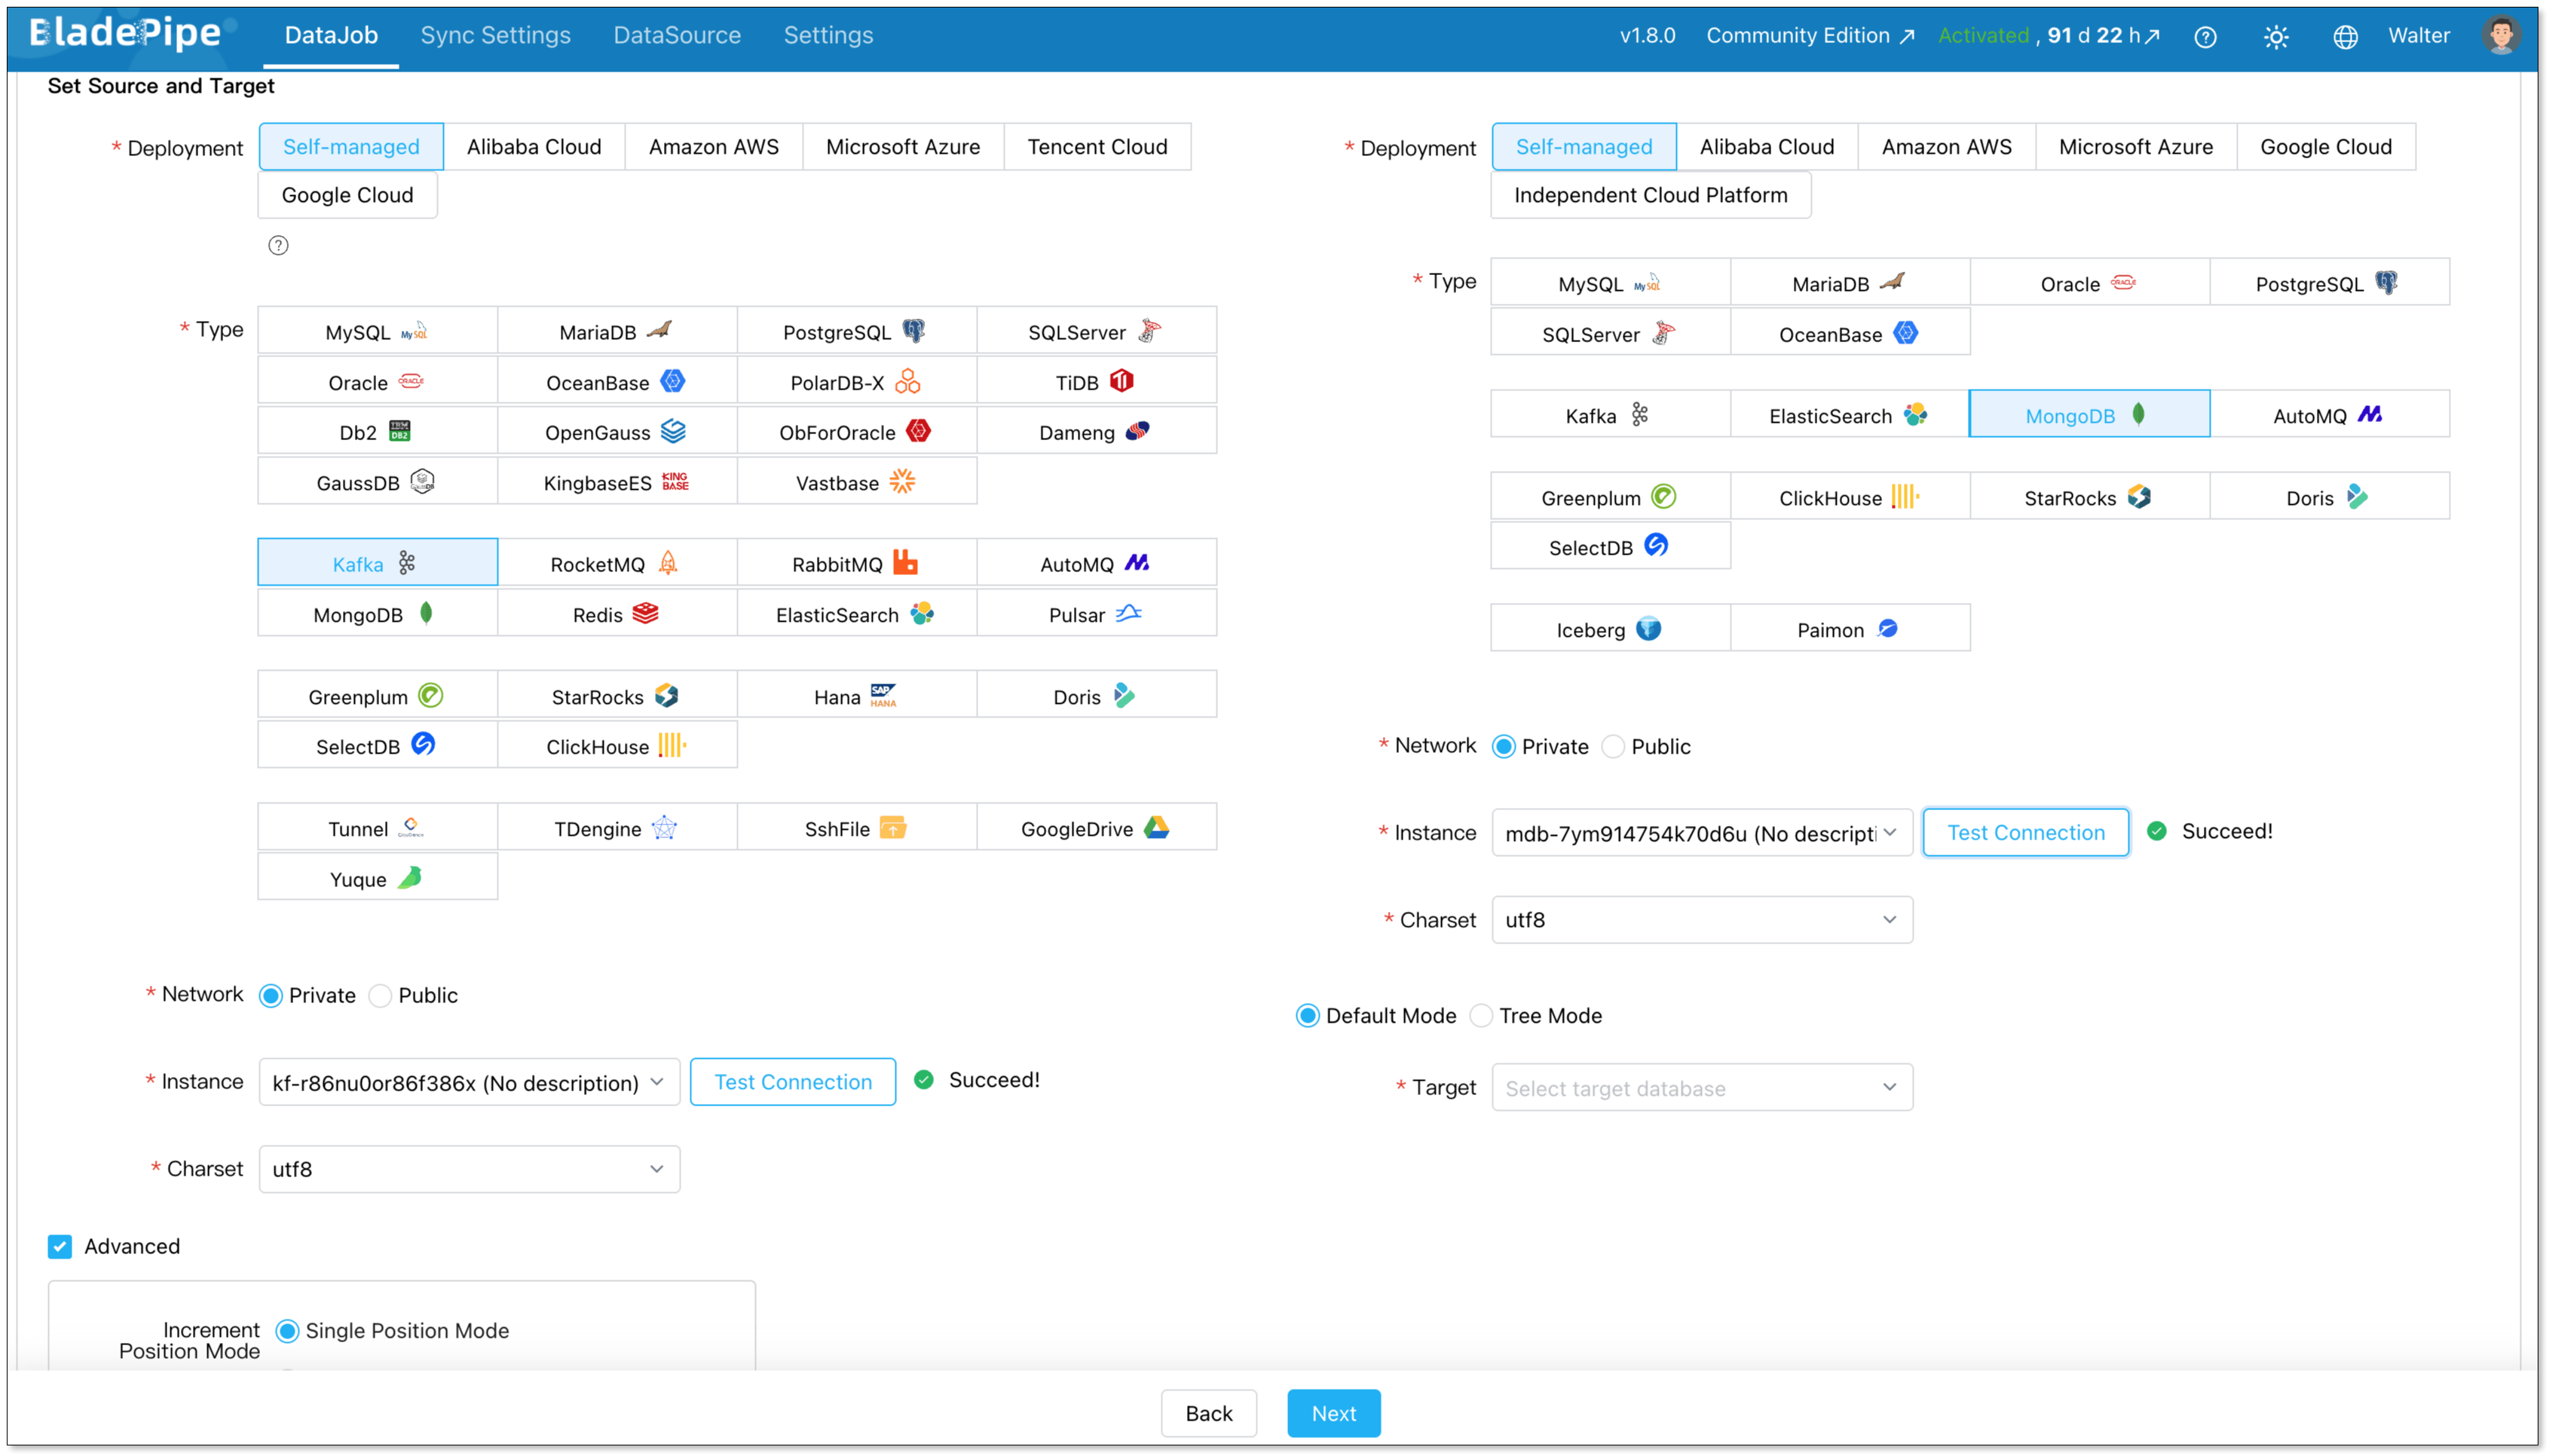Open target Charset dropdown
The image size is (2549, 1456).
pyautogui.click(x=1702, y=920)
